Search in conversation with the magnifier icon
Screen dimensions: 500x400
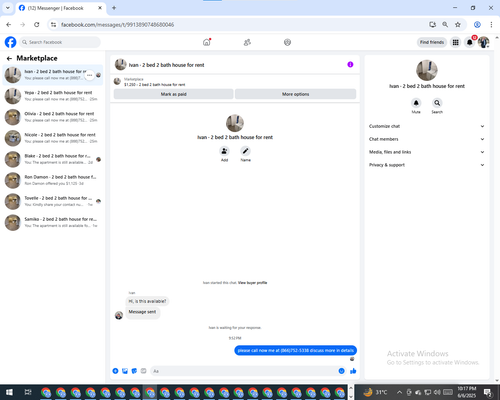pyautogui.click(x=437, y=103)
